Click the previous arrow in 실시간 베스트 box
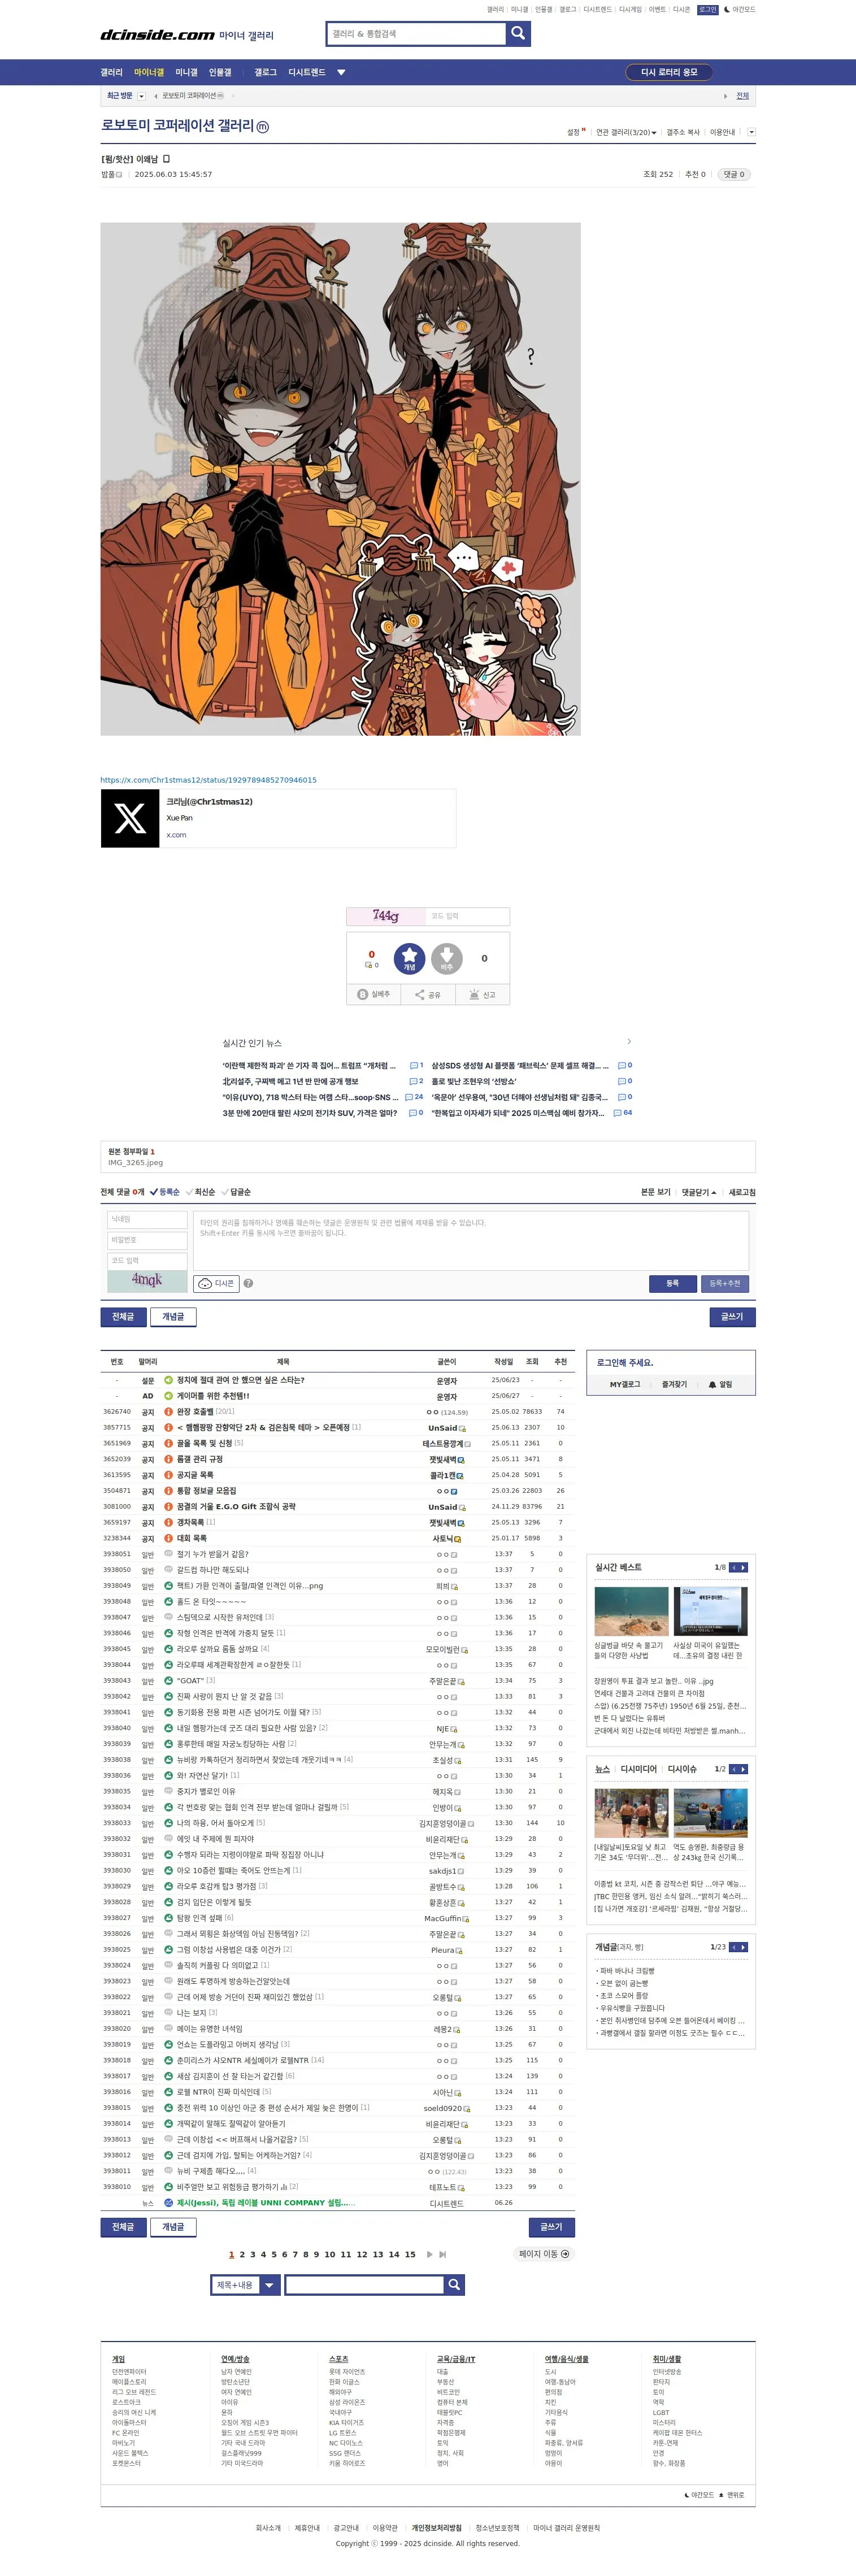The height and width of the screenshot is (2576, 856). (734, 1567)
